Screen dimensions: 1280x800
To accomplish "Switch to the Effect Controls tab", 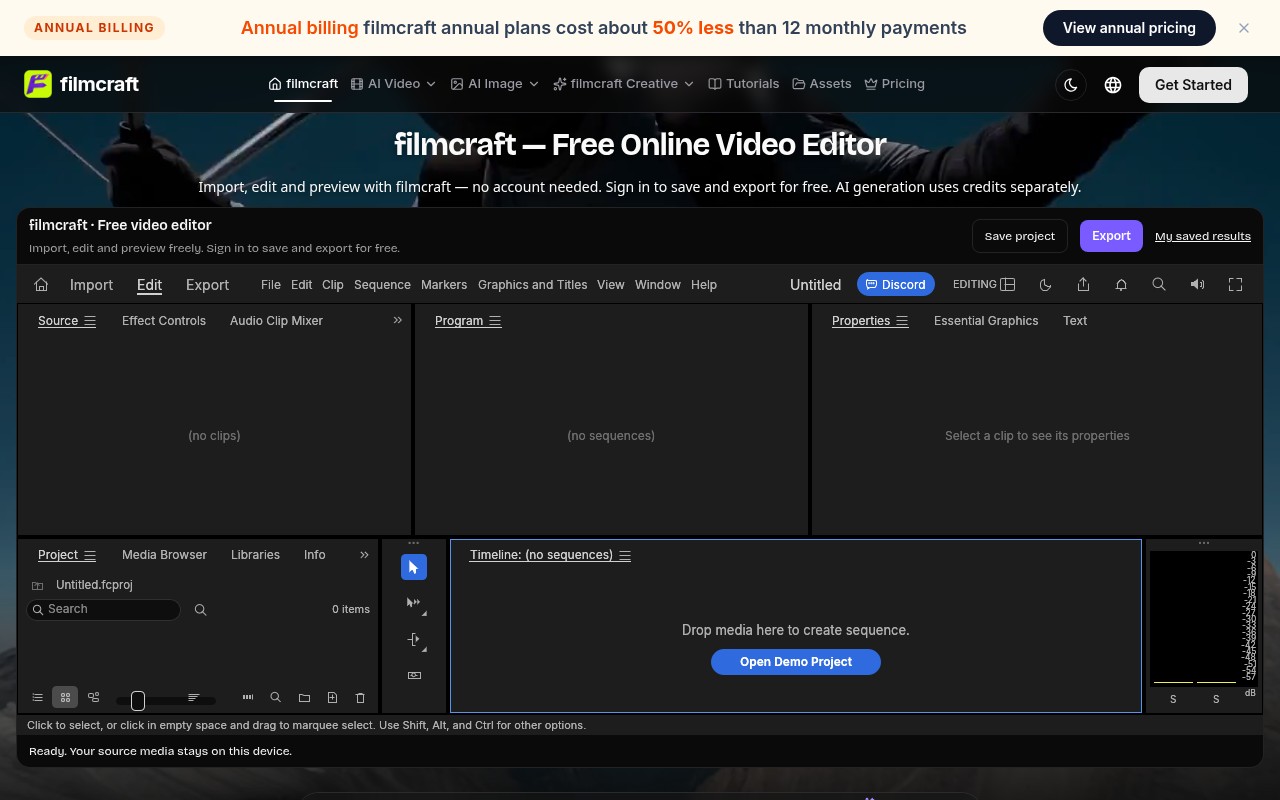I will (x=164, y=321).
